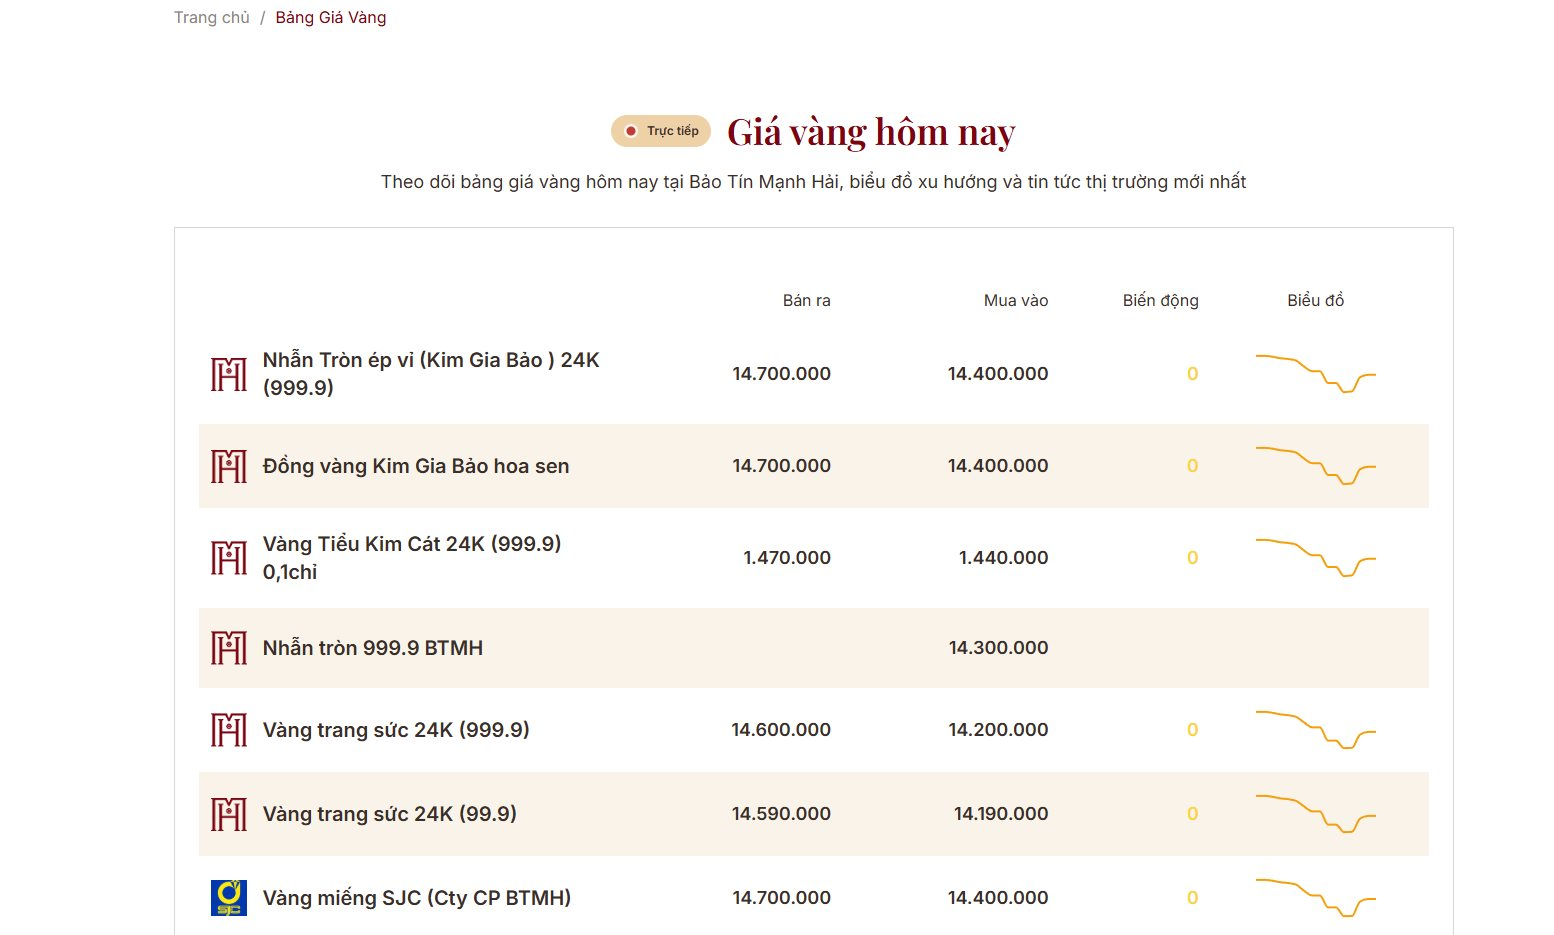This screenshot has width=1554, height=935.
Task: Open the trend chart for Vàng trang sức 24K (999.9)
Action: 1316,729
